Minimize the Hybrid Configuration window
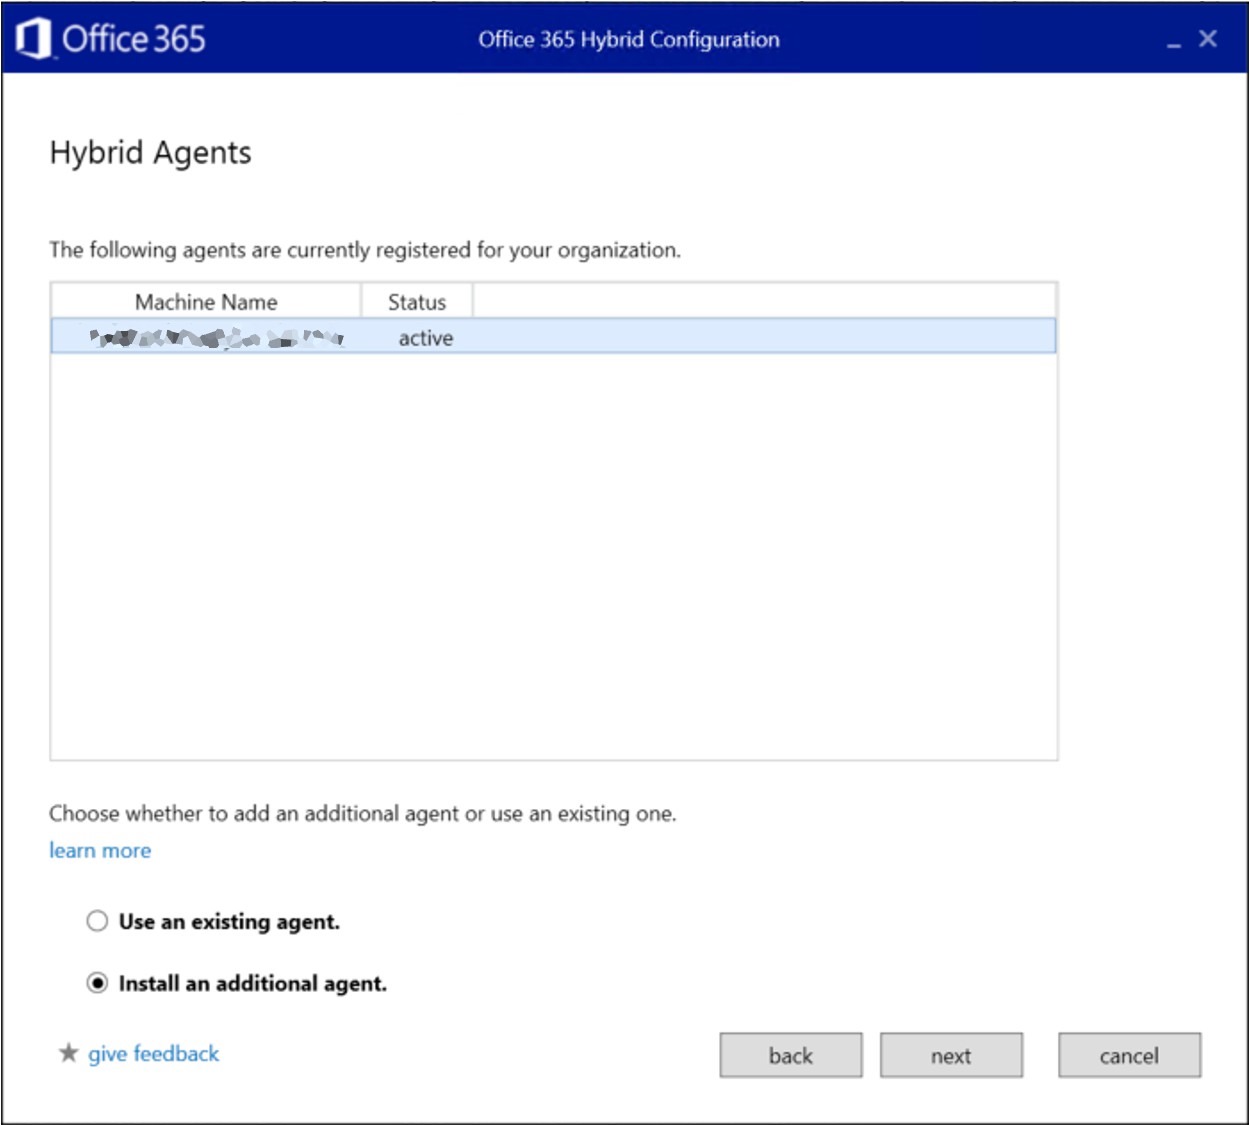The width and height of the screenshot is (1249, 1125). [x=1173, y=41]
